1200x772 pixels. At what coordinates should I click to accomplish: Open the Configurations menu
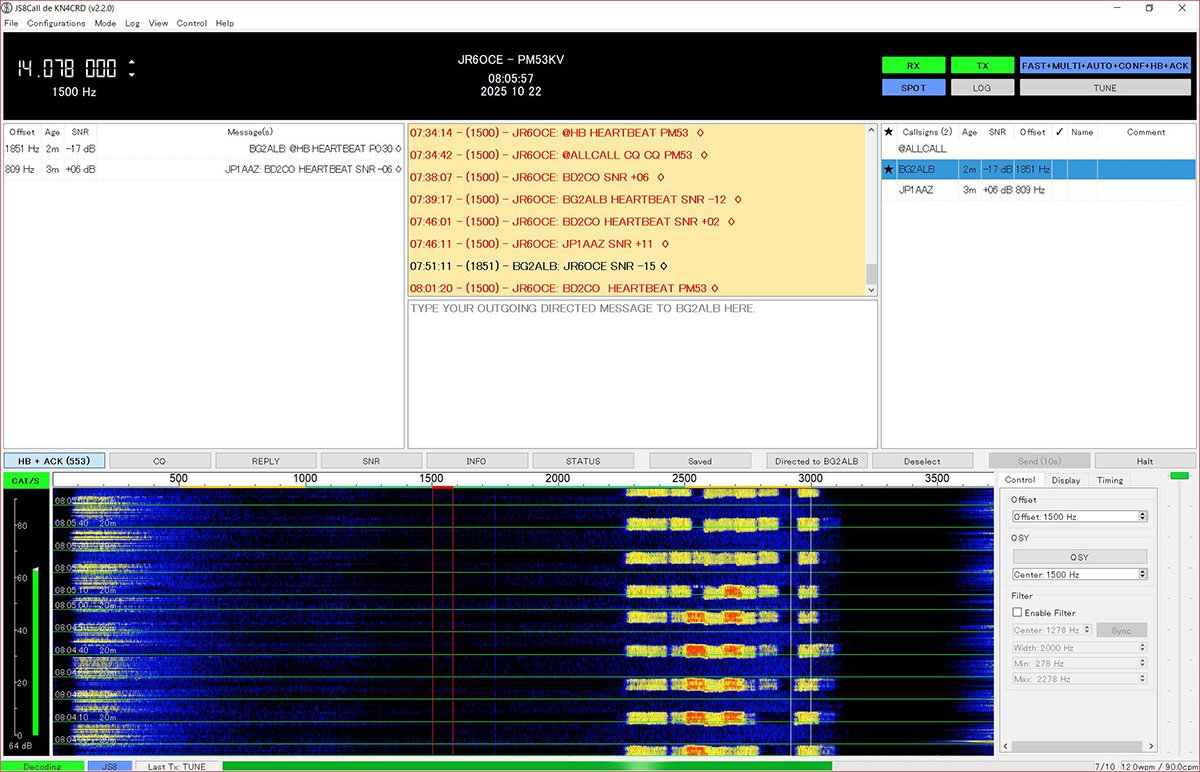click(56, 23)
